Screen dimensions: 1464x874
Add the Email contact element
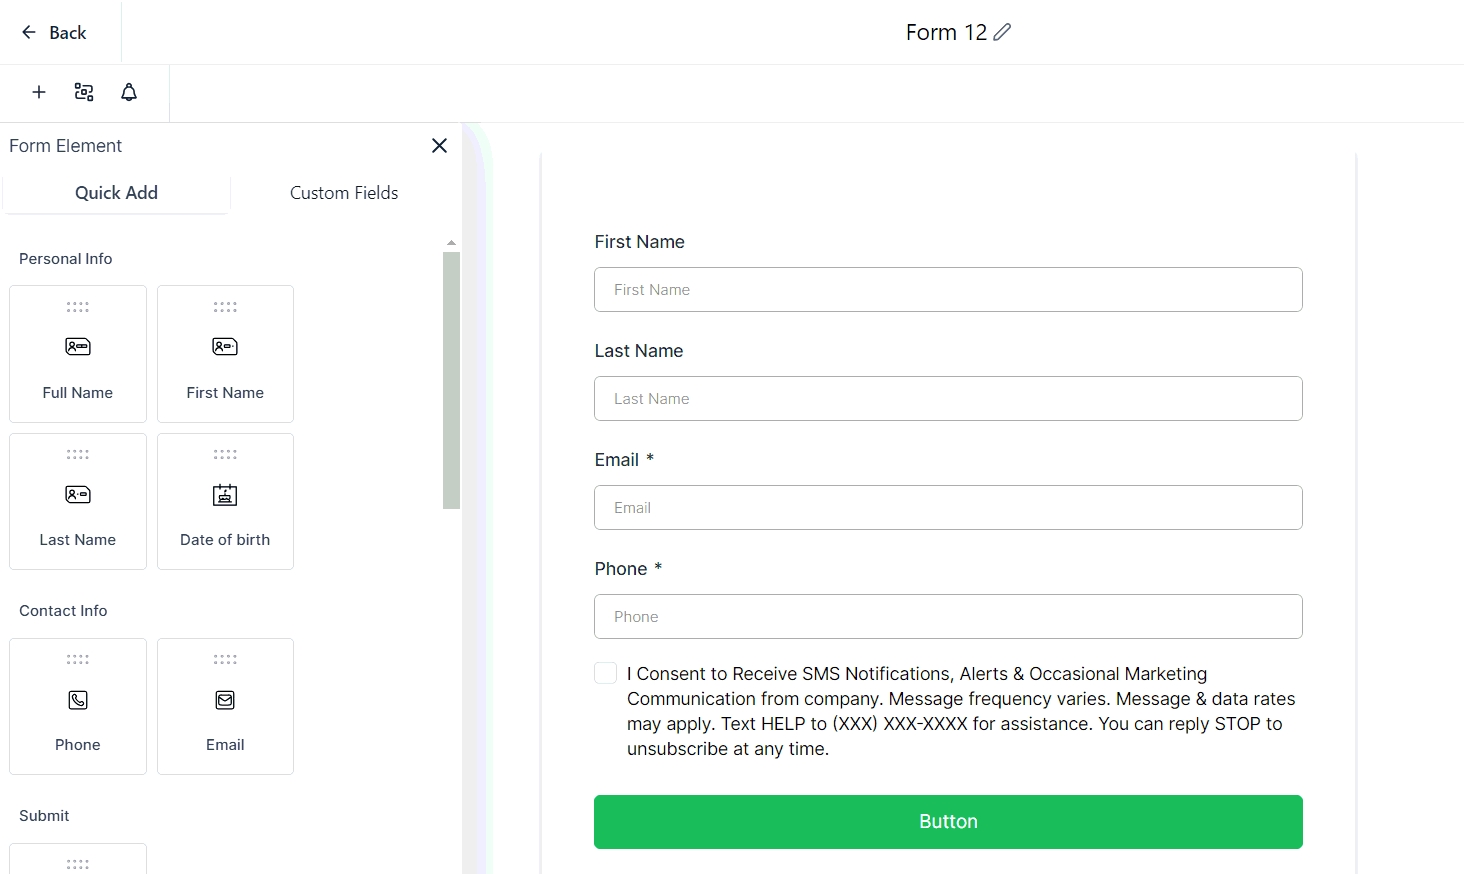[x=225, y=706]
